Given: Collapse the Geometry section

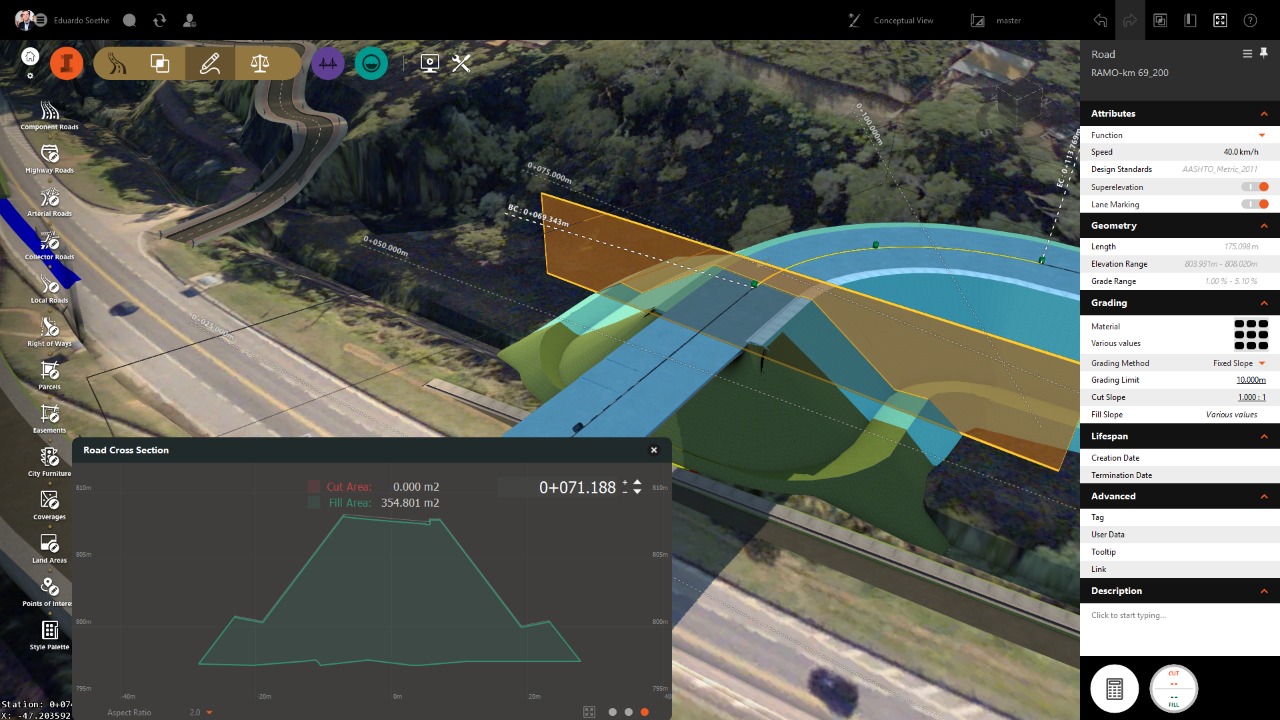Looking at the screenshot, I should [x=1264, y=226].
